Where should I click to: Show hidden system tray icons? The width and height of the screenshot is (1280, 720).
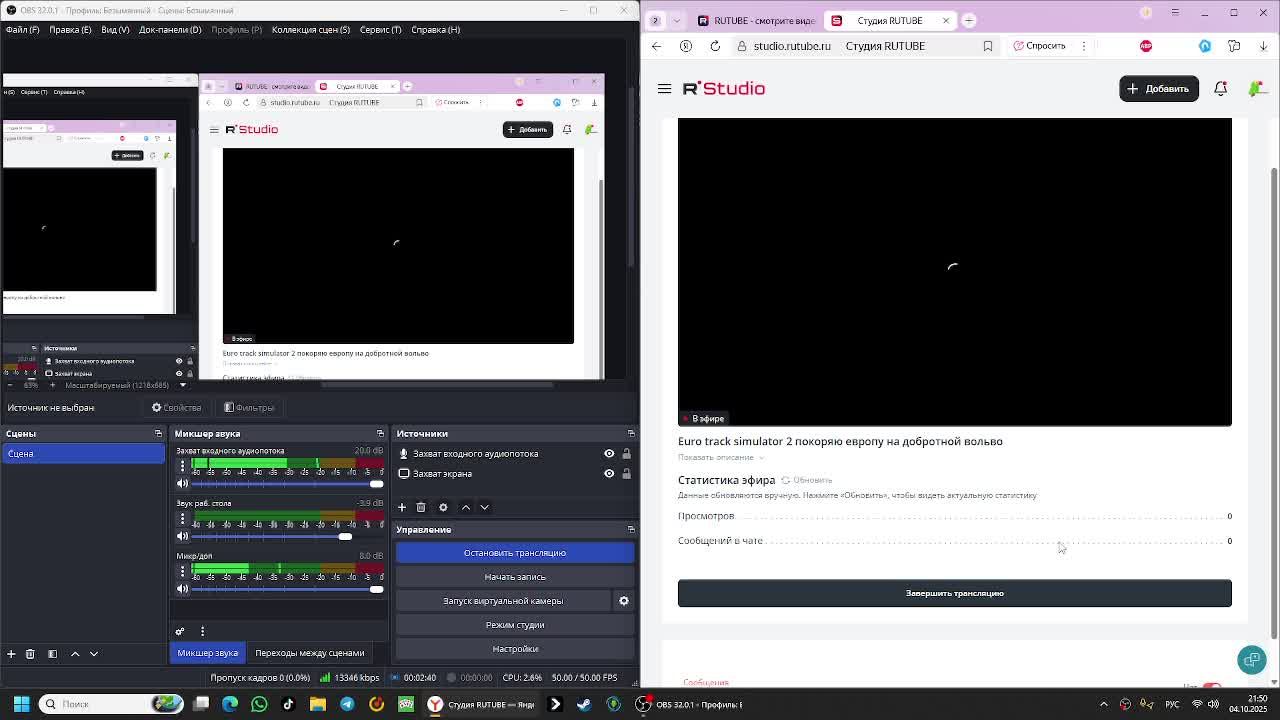1104,704
